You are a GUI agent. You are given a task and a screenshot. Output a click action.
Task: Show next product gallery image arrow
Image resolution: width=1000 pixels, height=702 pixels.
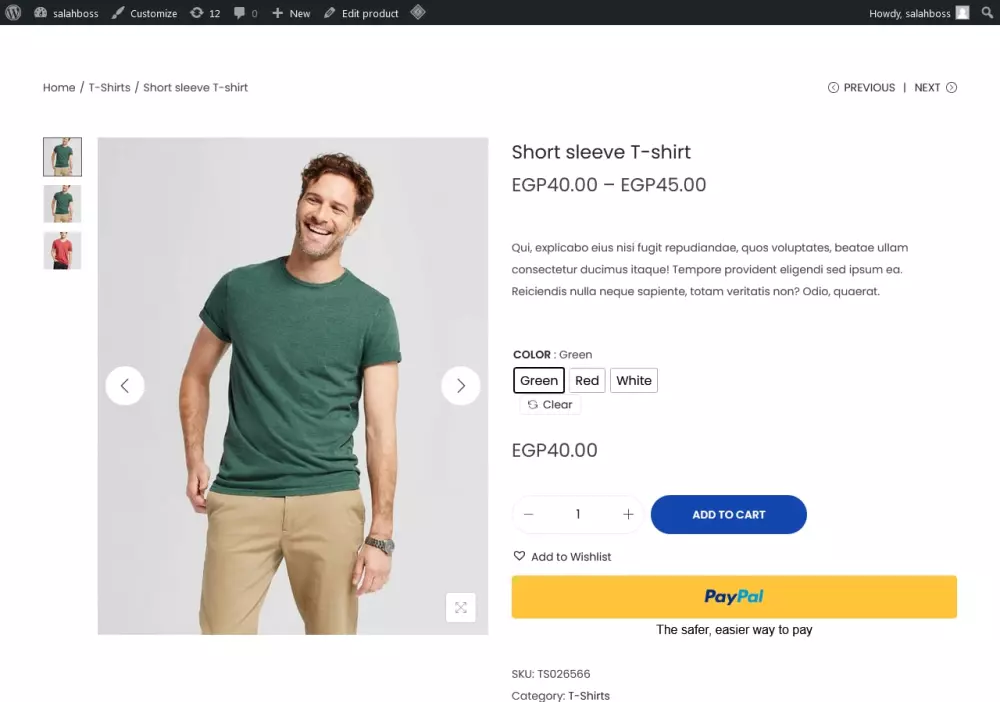click(x=460, y=385)
